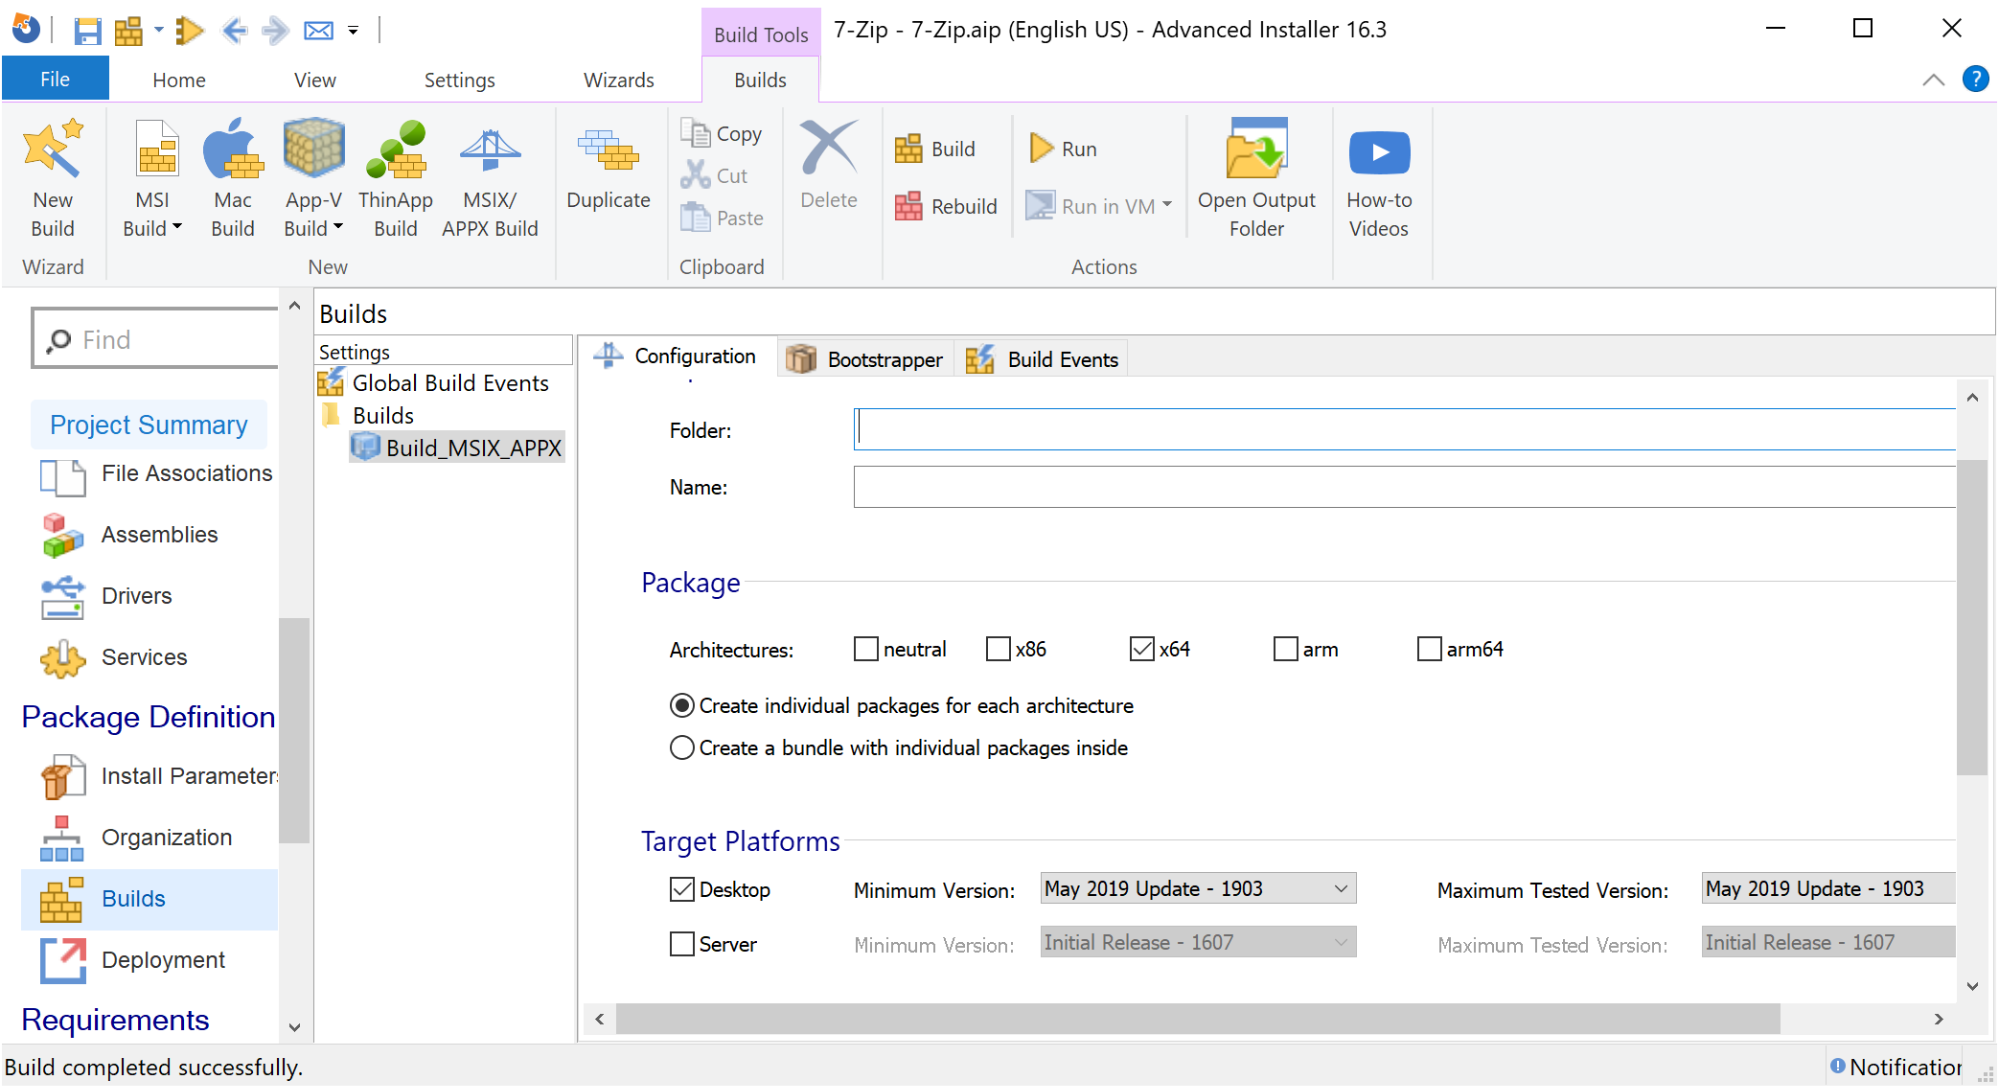Focus the Find search box

point(156,340)
